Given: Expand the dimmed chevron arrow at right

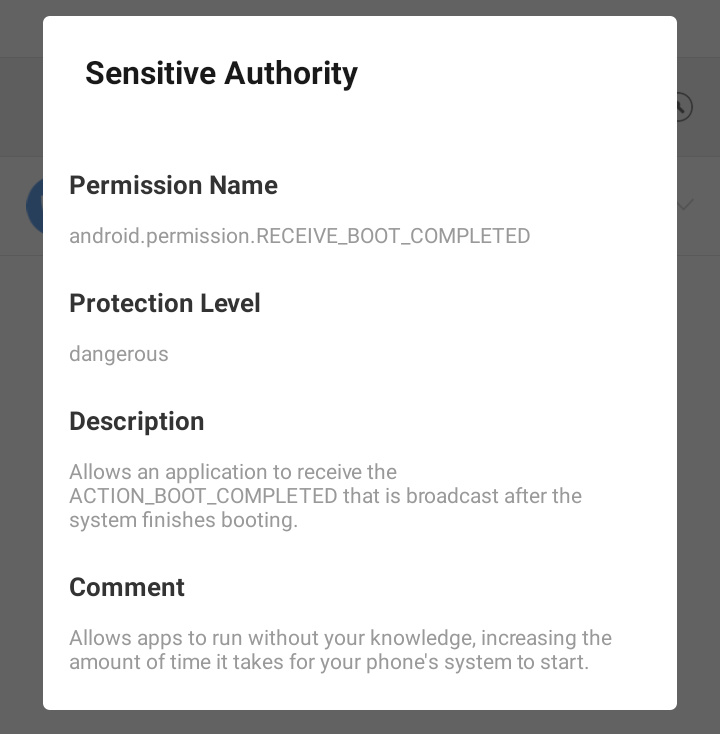Looking at the screenshot, I should 685,204.
